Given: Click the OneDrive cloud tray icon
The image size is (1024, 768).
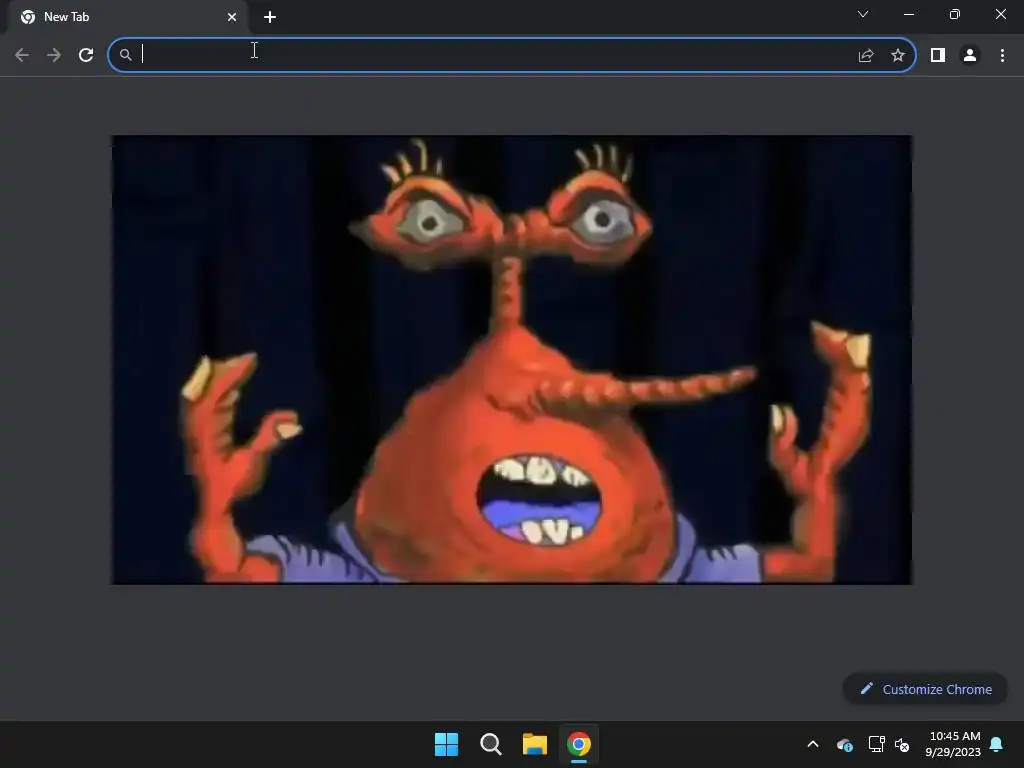Looking at the screenshot, I should point(845,744).
